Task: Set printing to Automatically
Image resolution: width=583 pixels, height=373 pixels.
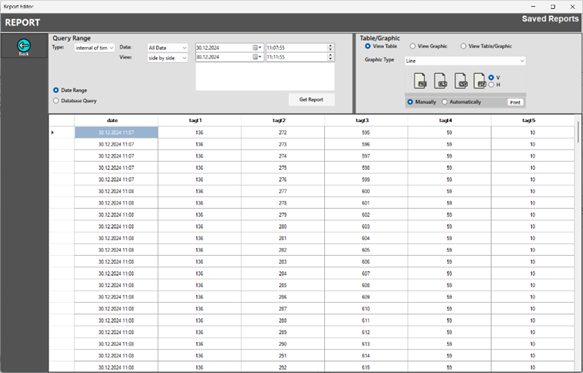Action: 445,102
